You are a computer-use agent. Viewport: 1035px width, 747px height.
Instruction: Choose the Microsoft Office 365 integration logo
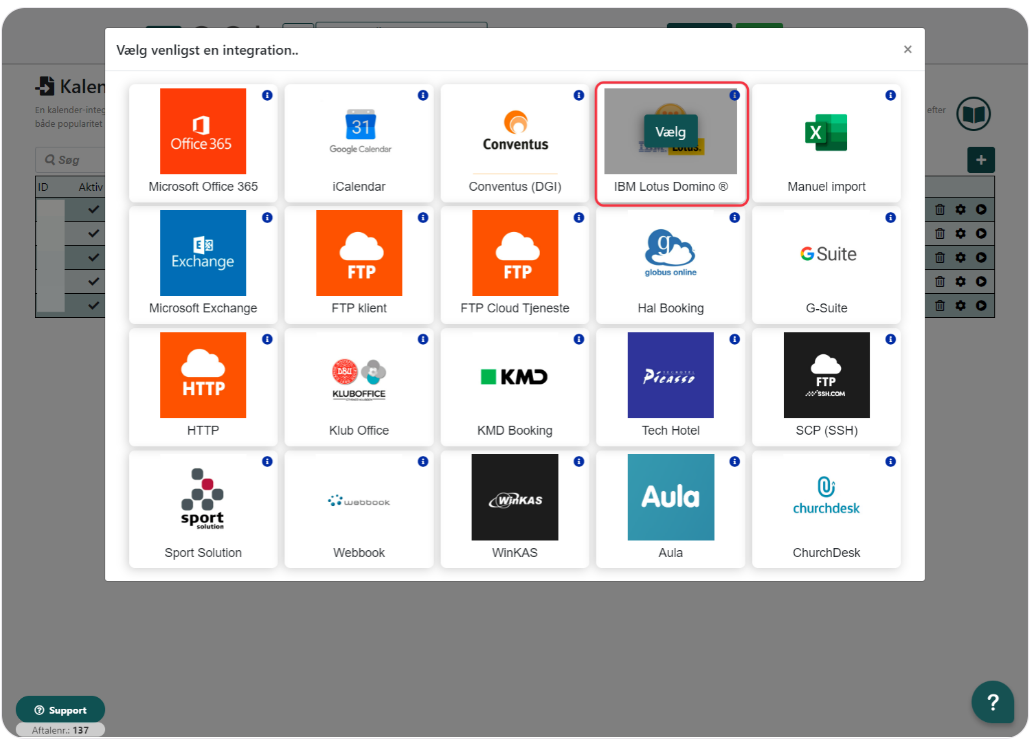click(203, 131)
